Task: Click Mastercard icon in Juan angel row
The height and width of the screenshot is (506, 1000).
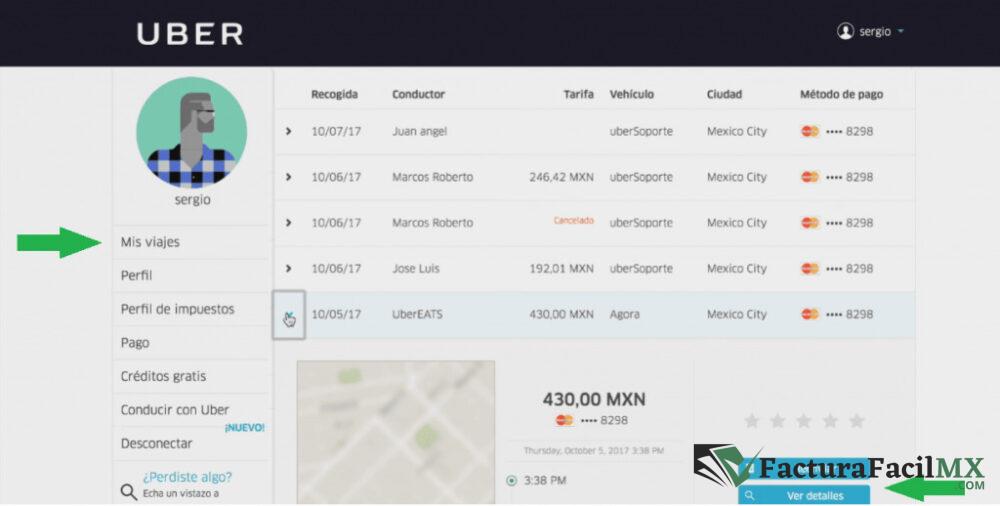Action: pos(810,131)
